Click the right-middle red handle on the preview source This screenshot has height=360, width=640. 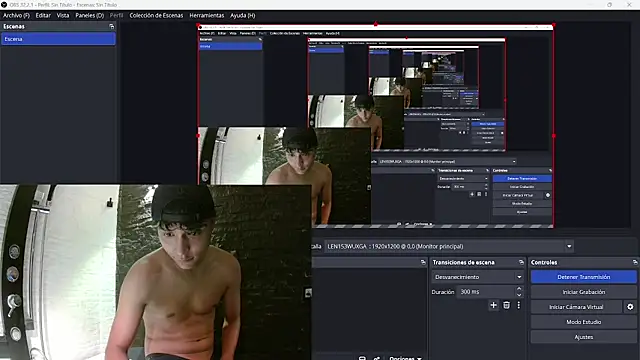553,136
